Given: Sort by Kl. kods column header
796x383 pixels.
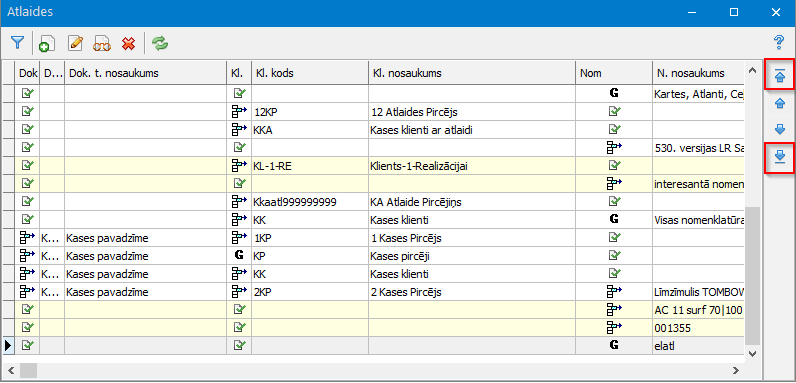Looking at the screenshot, I should 310,73.
